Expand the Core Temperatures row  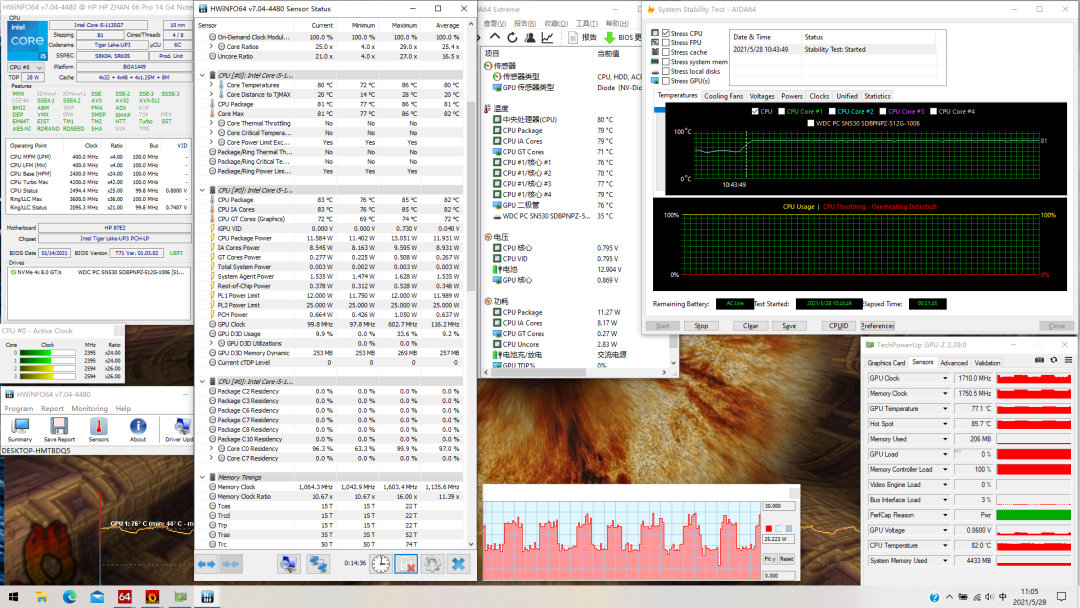tap(211, 85)
